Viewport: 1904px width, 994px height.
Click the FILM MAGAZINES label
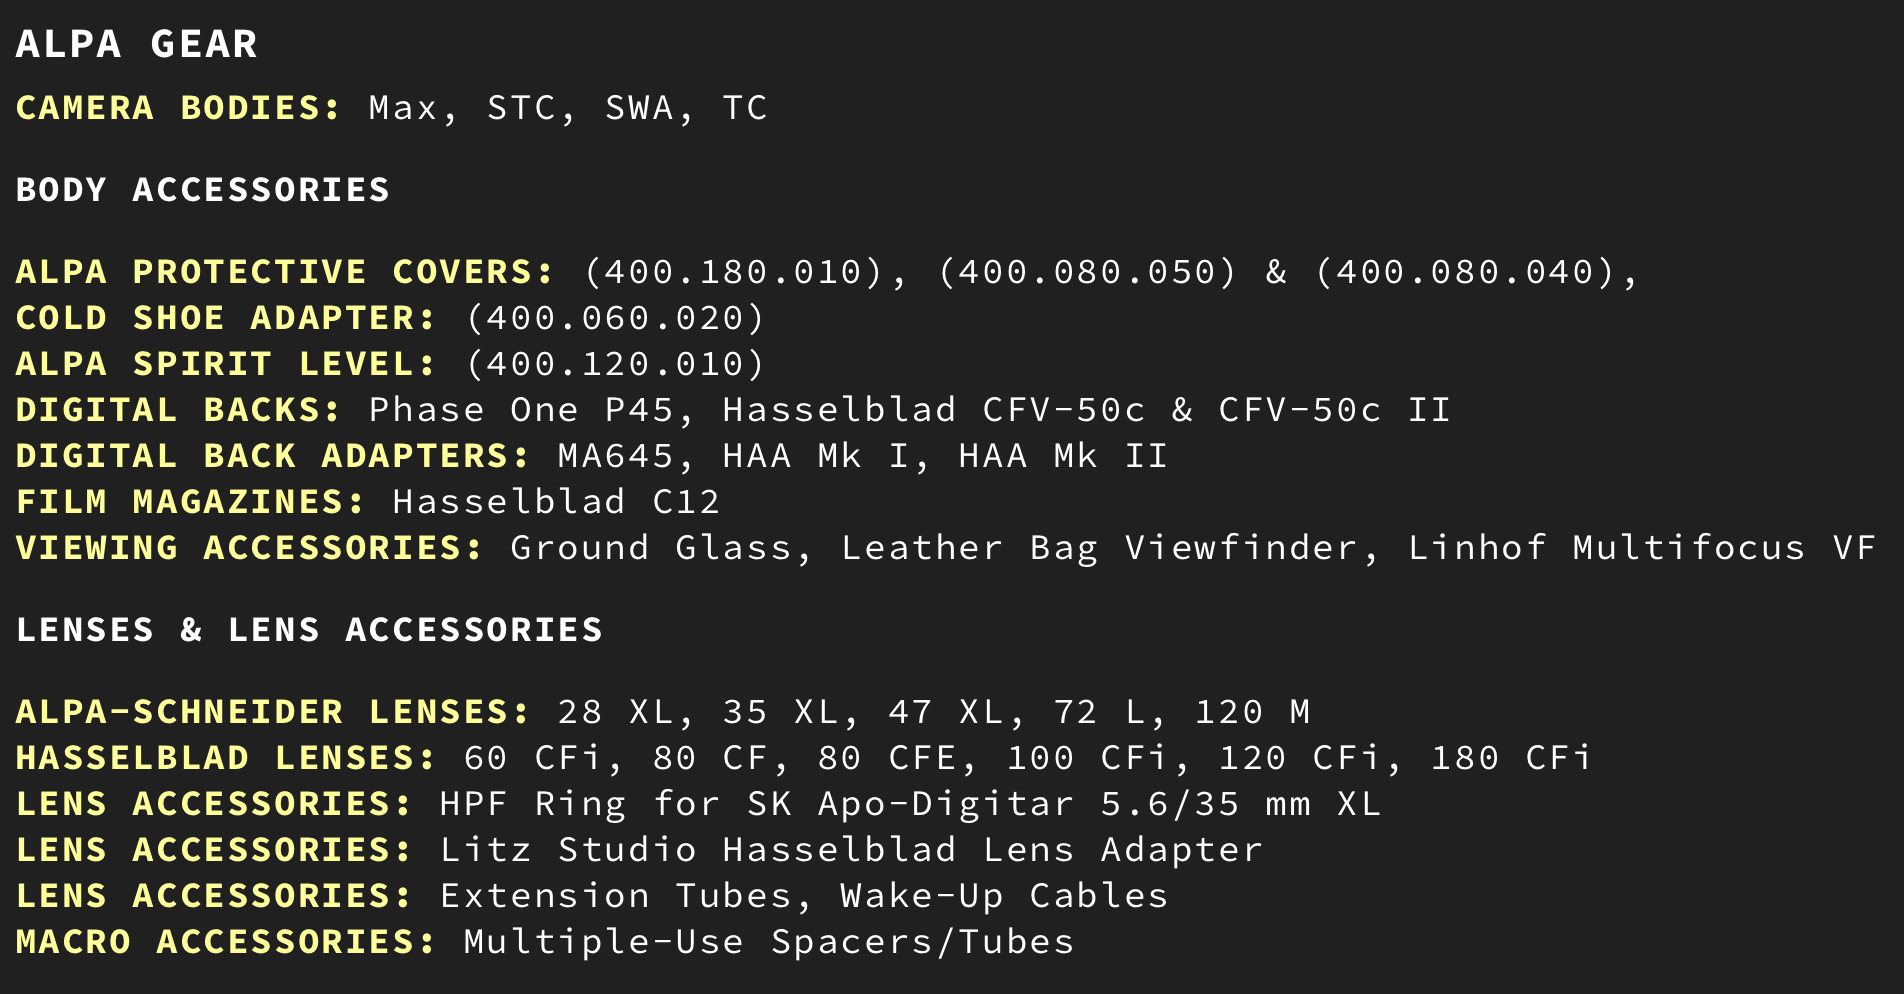point(191,502)
